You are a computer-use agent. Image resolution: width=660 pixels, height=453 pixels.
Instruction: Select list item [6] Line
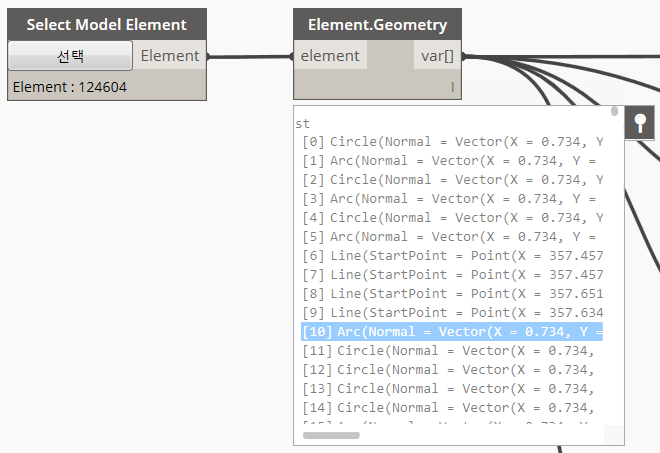tap(452, 256)
